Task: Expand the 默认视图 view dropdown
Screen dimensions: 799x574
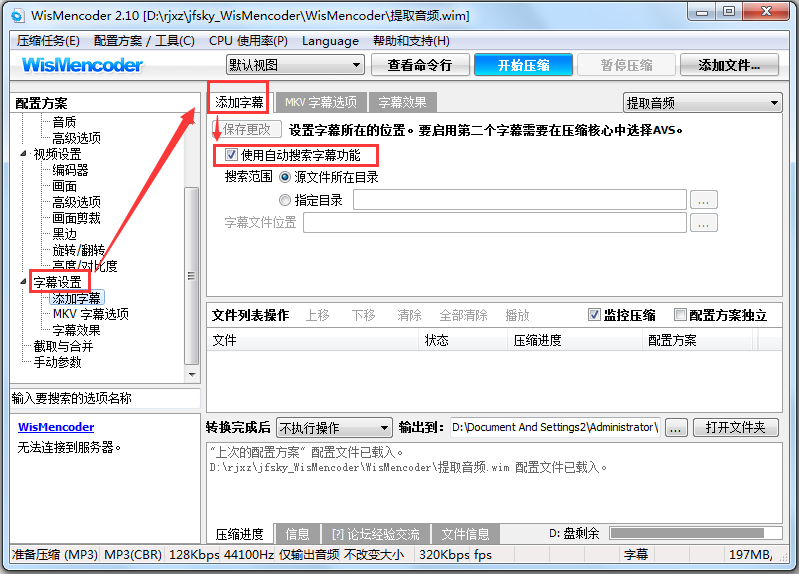Action: click(296, 65)
